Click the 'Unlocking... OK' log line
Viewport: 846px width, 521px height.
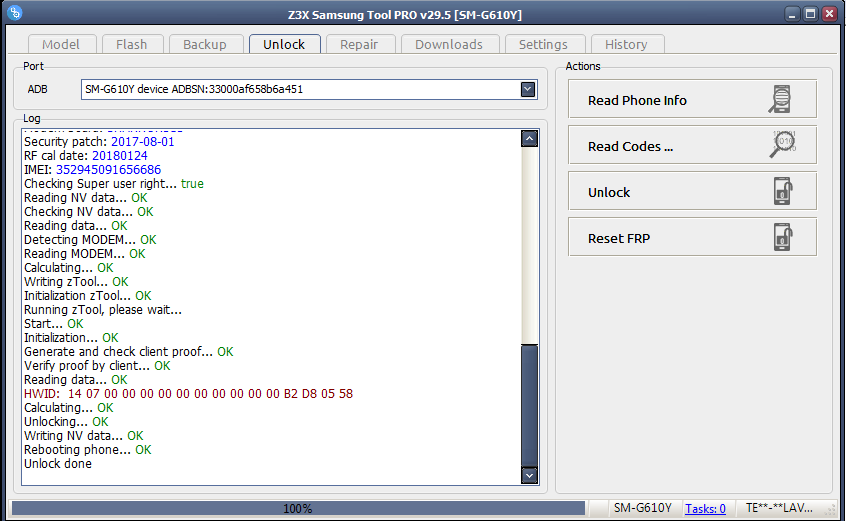[x=66, y=422]
